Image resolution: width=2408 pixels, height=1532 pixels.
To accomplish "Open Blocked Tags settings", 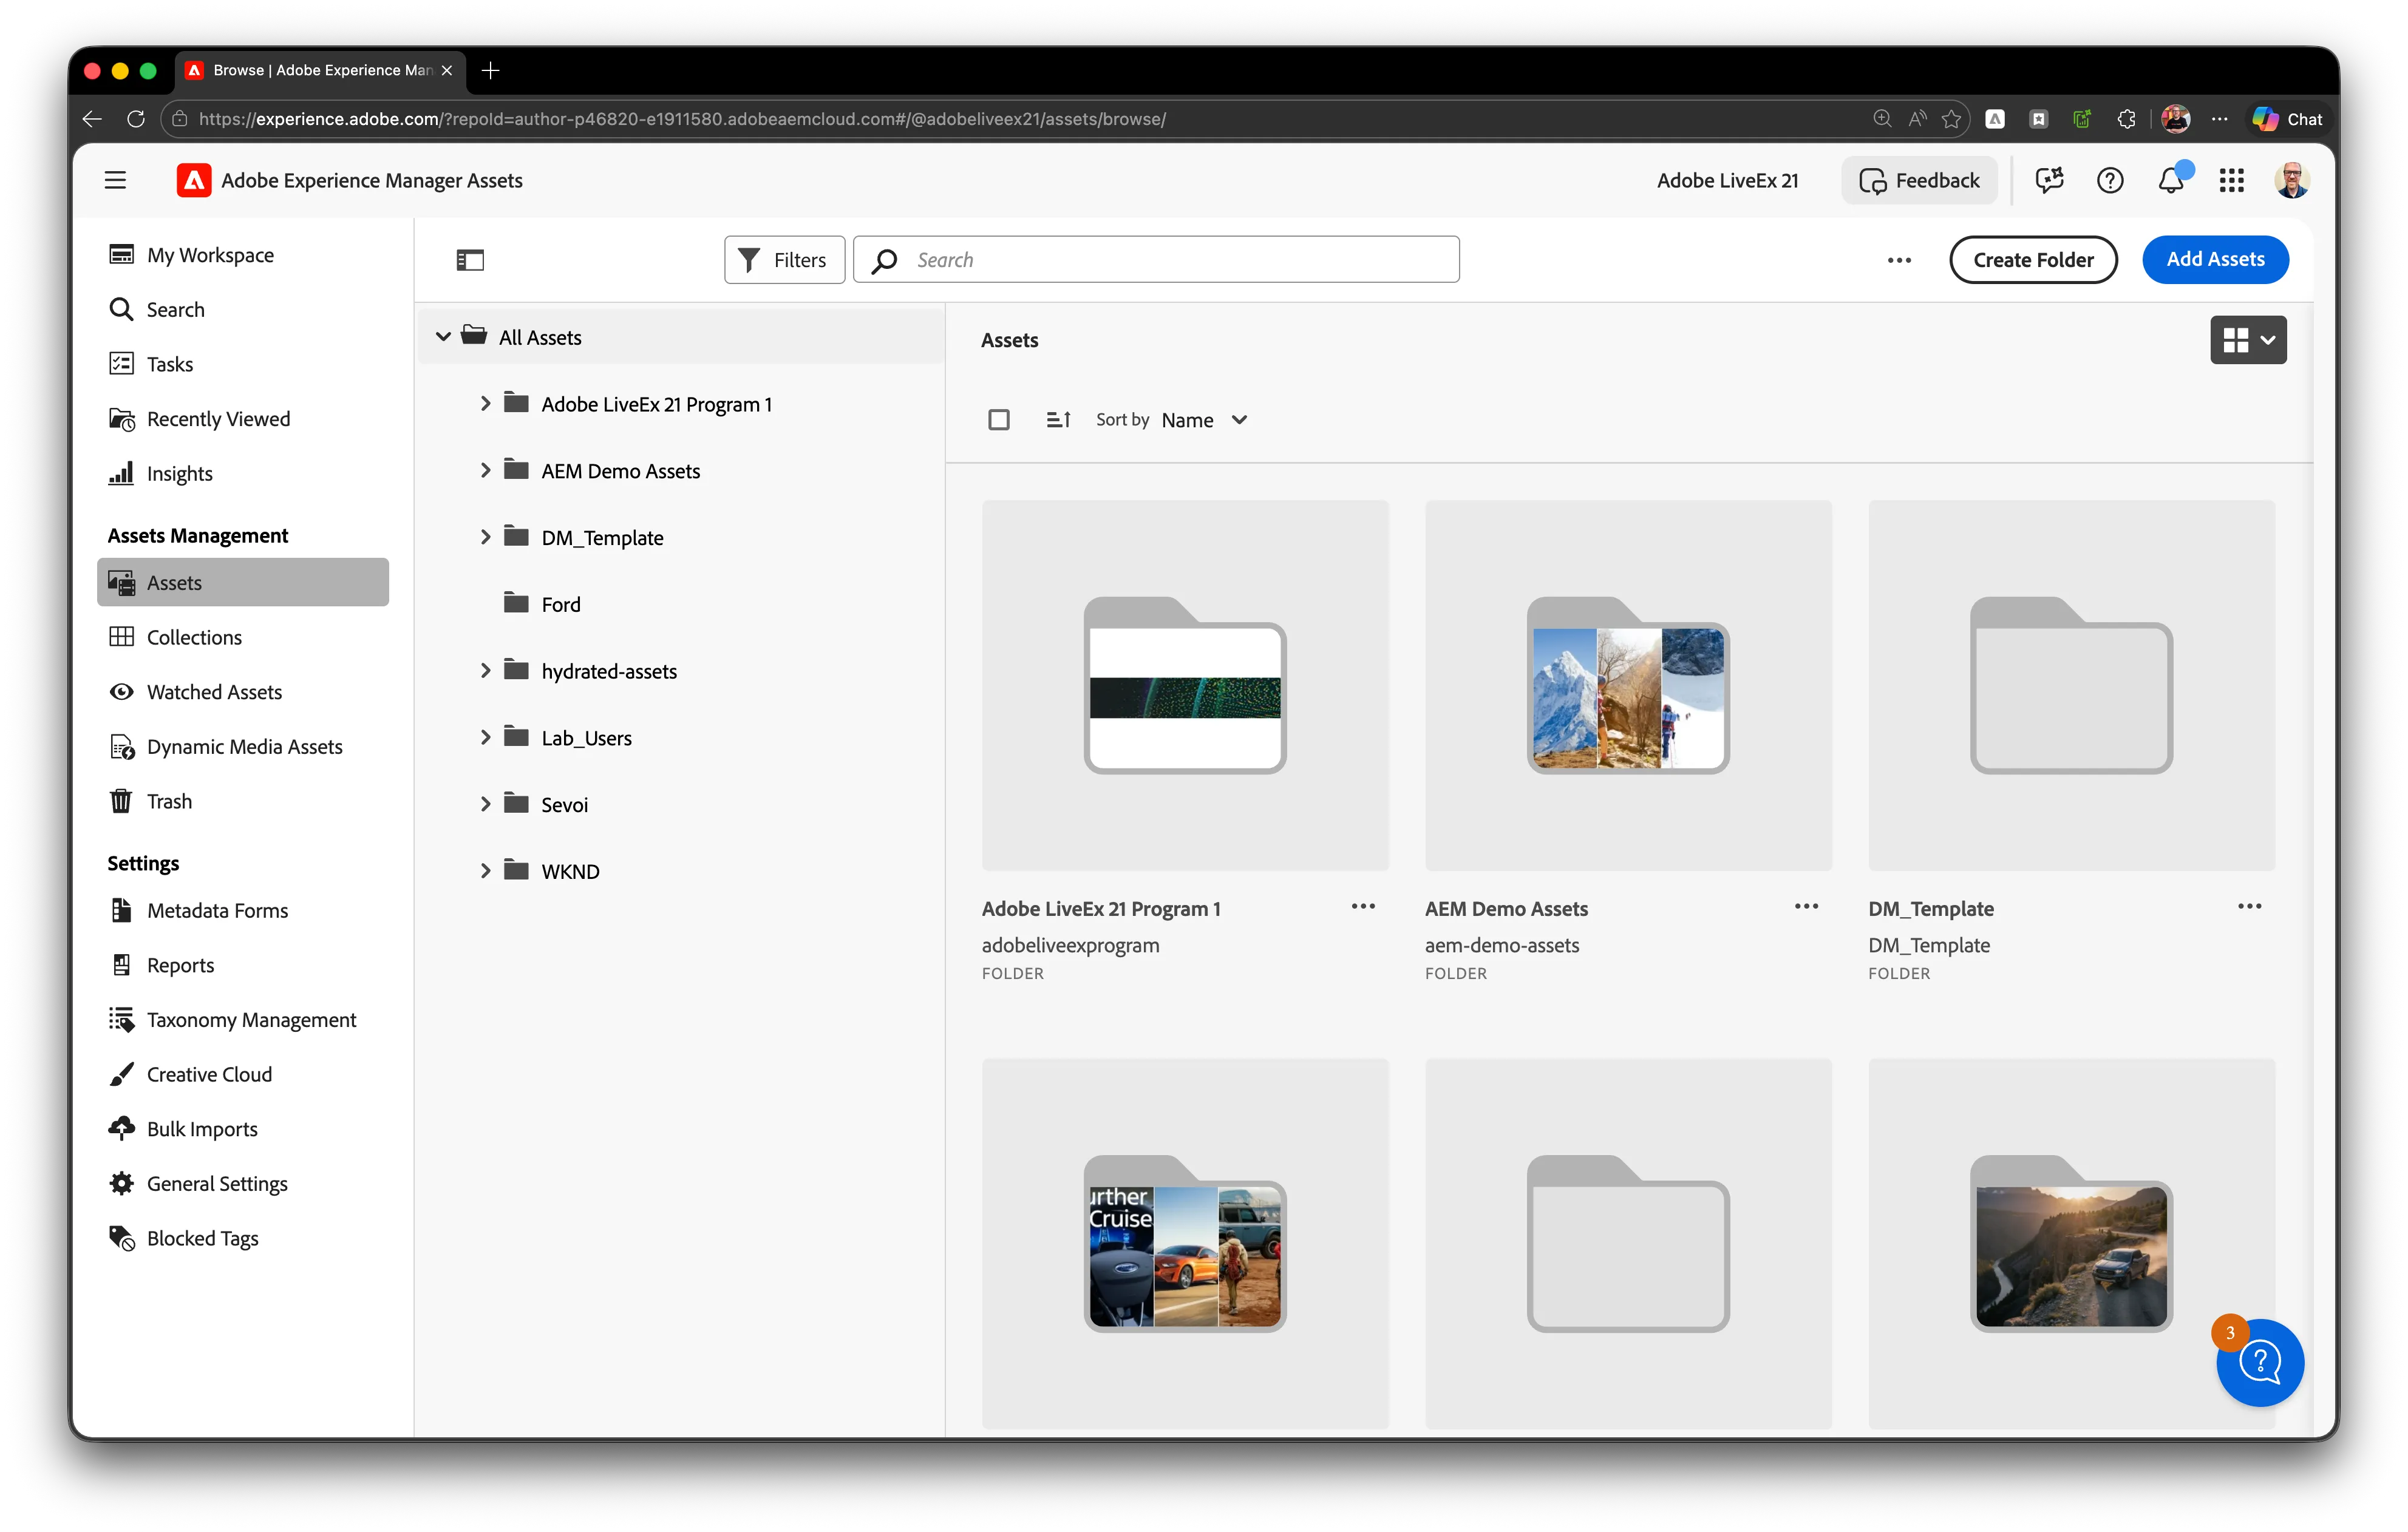I will pyautogui.click(x=243, y=1238).
